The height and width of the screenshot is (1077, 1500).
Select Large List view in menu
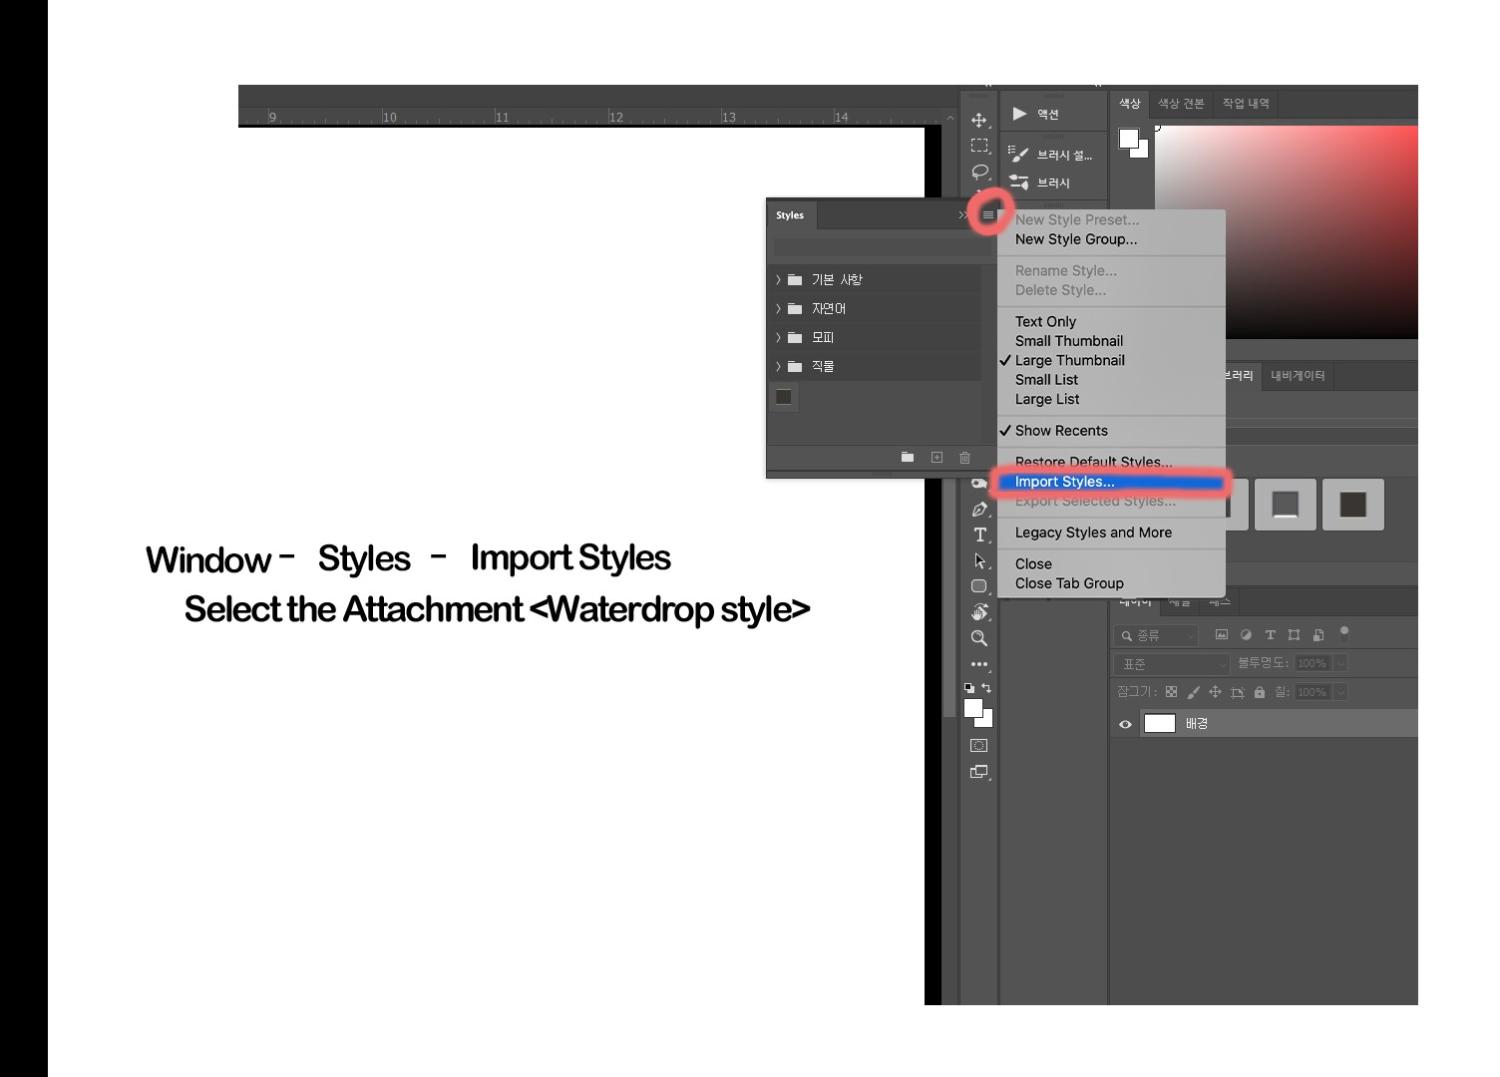coord(1111,399)
